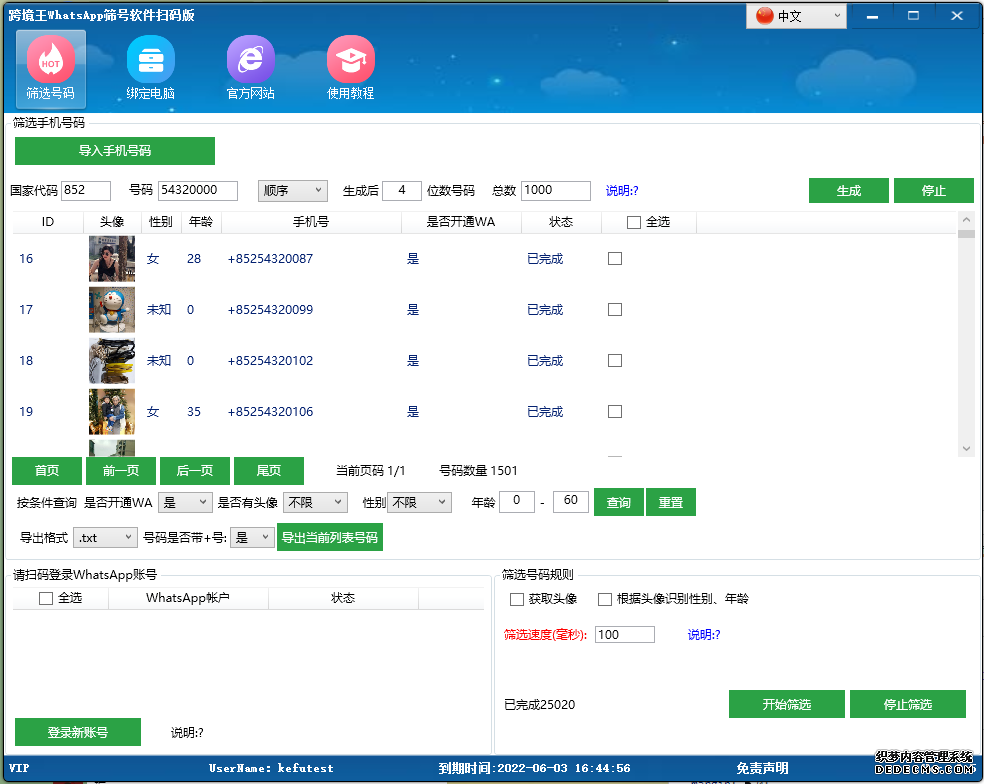Maximize the application window

pos(913,16)
